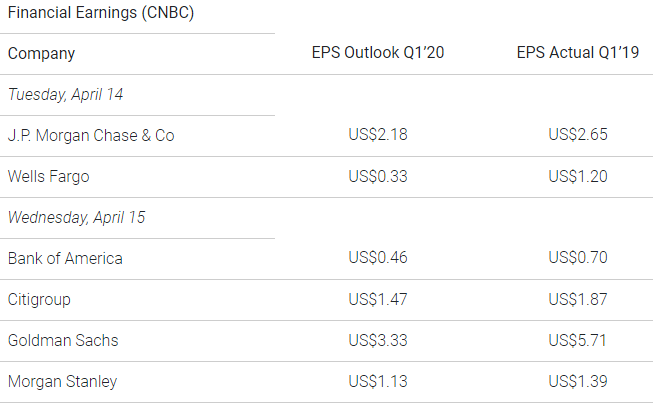653x411 pixels.
Task: Select the Company column header
Action: click(x=41, y=54)
